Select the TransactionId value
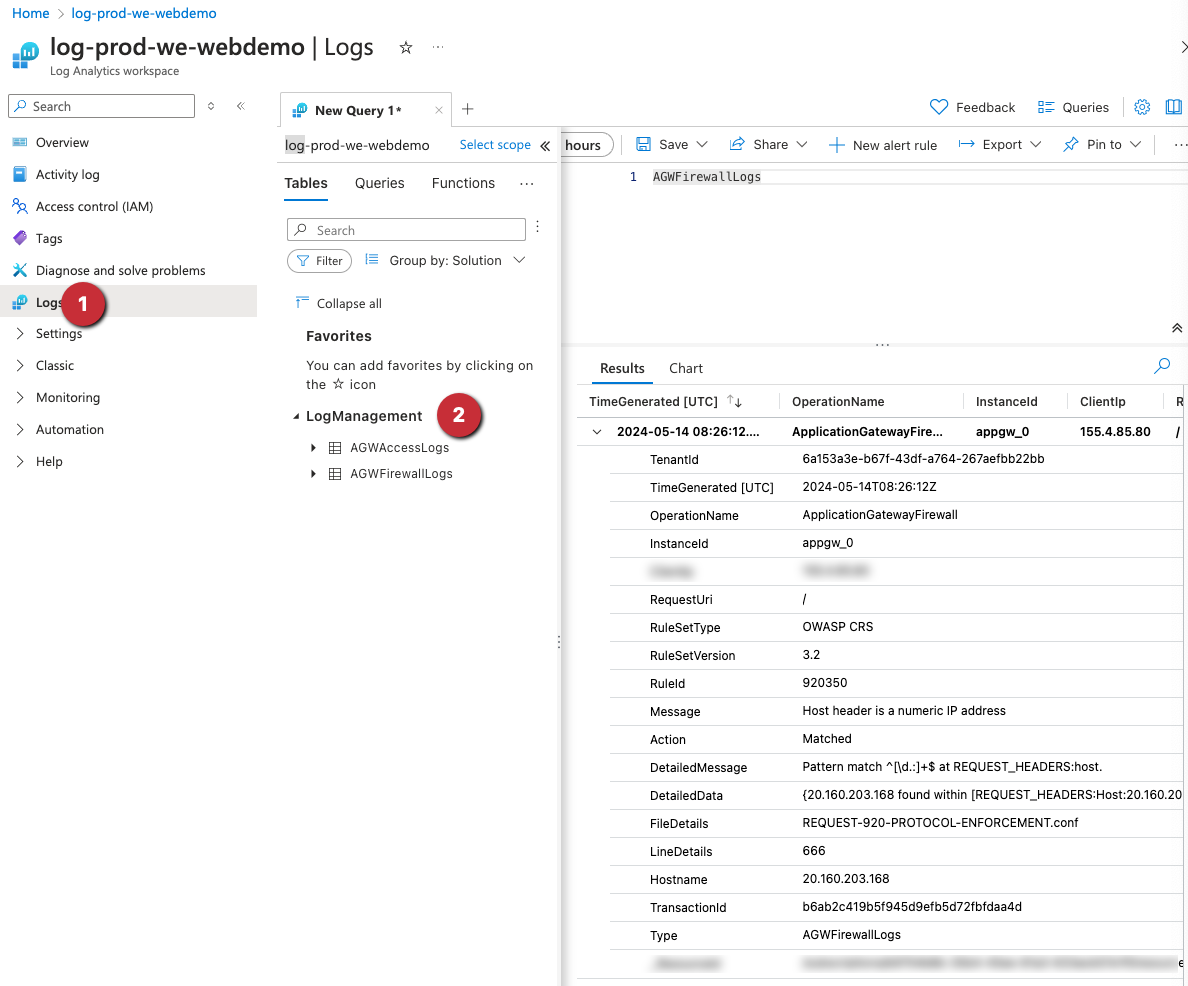The image size is (1188, 986). click(x=911, y=907)
